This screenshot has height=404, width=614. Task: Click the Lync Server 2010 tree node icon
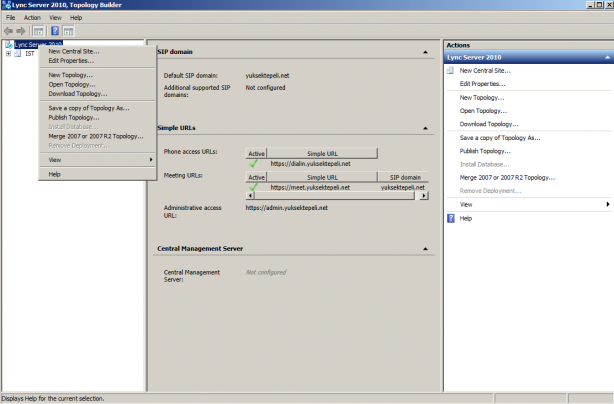point(9,45)
